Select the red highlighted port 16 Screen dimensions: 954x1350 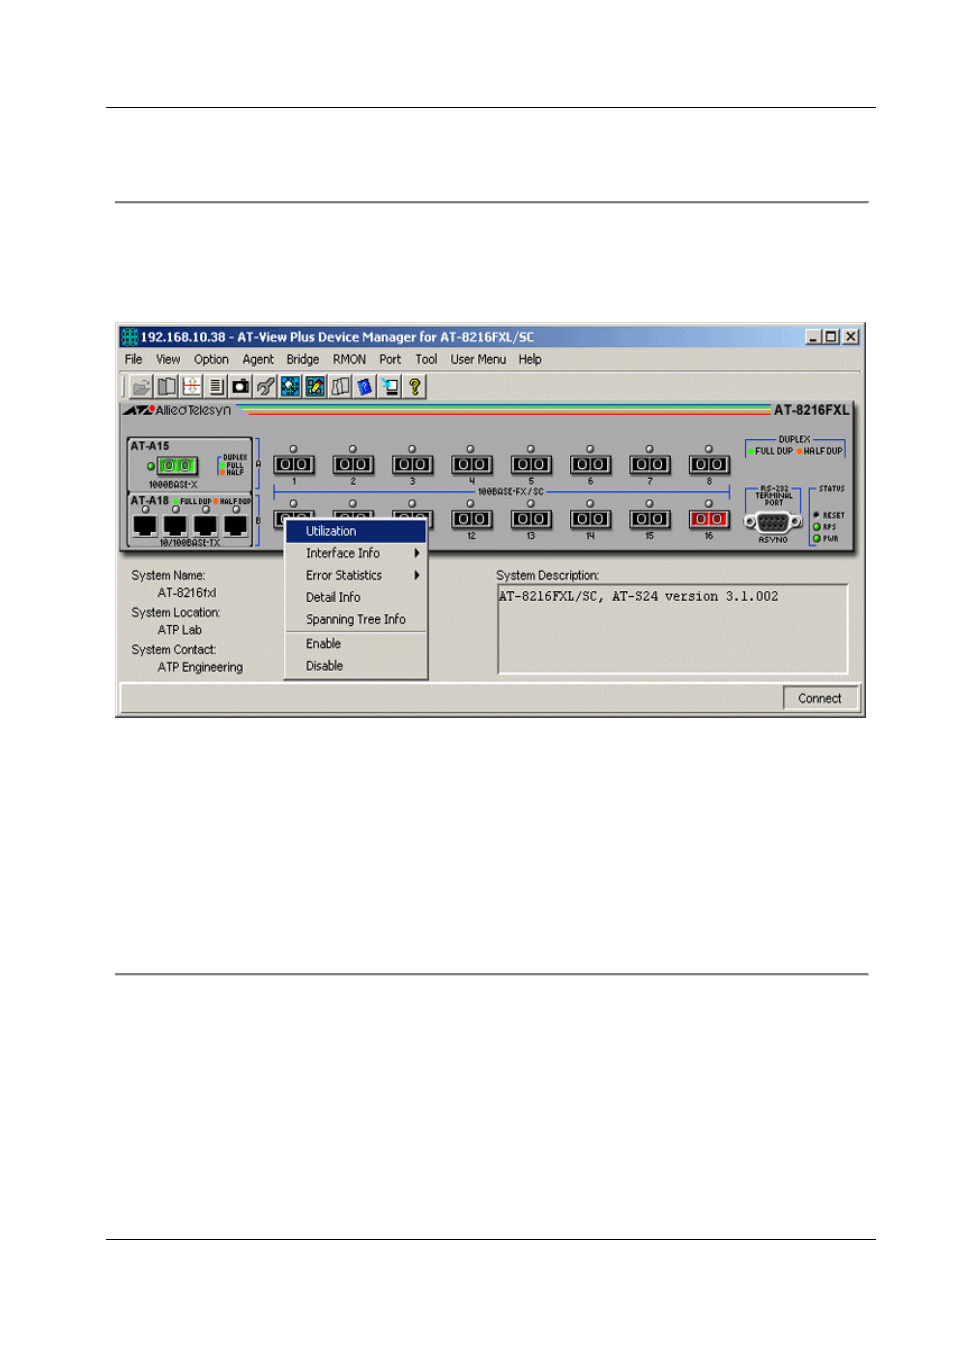709,519
